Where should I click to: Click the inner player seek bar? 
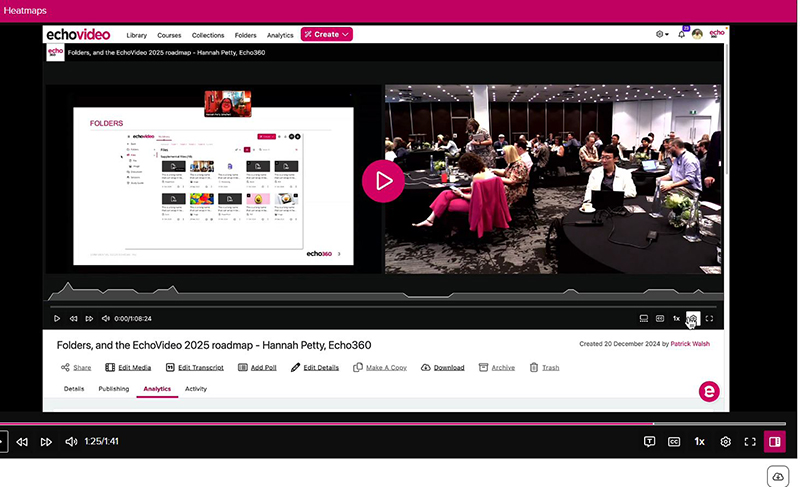[383, 307]
